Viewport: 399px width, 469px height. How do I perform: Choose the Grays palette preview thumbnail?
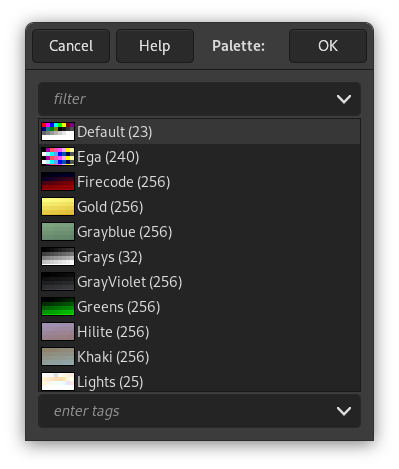click(58, 257)
